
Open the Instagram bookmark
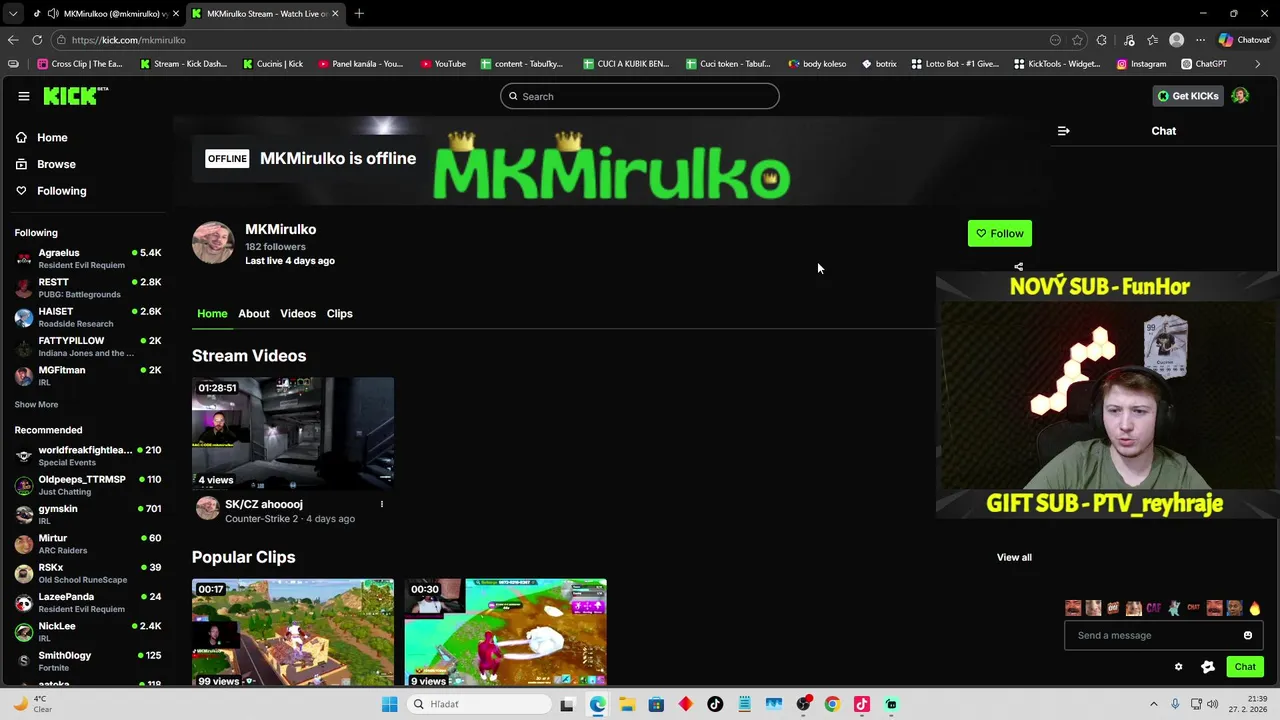(x=1141, y=64)
